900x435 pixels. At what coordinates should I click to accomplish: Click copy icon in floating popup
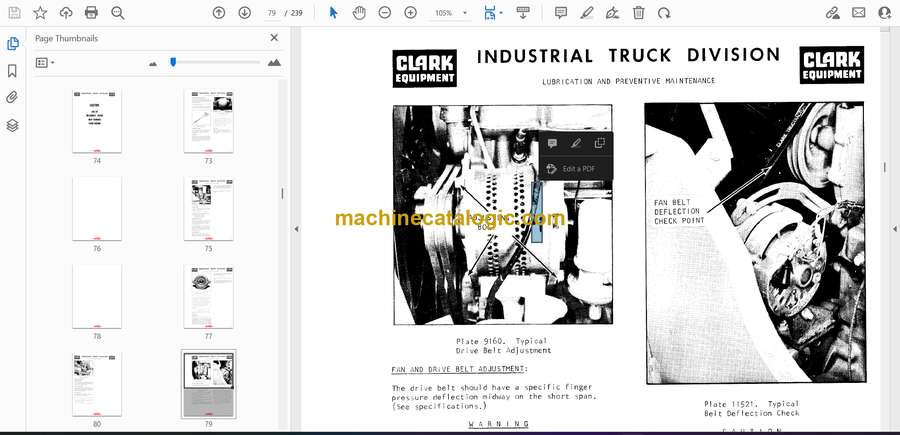click(x=599, y=143)
